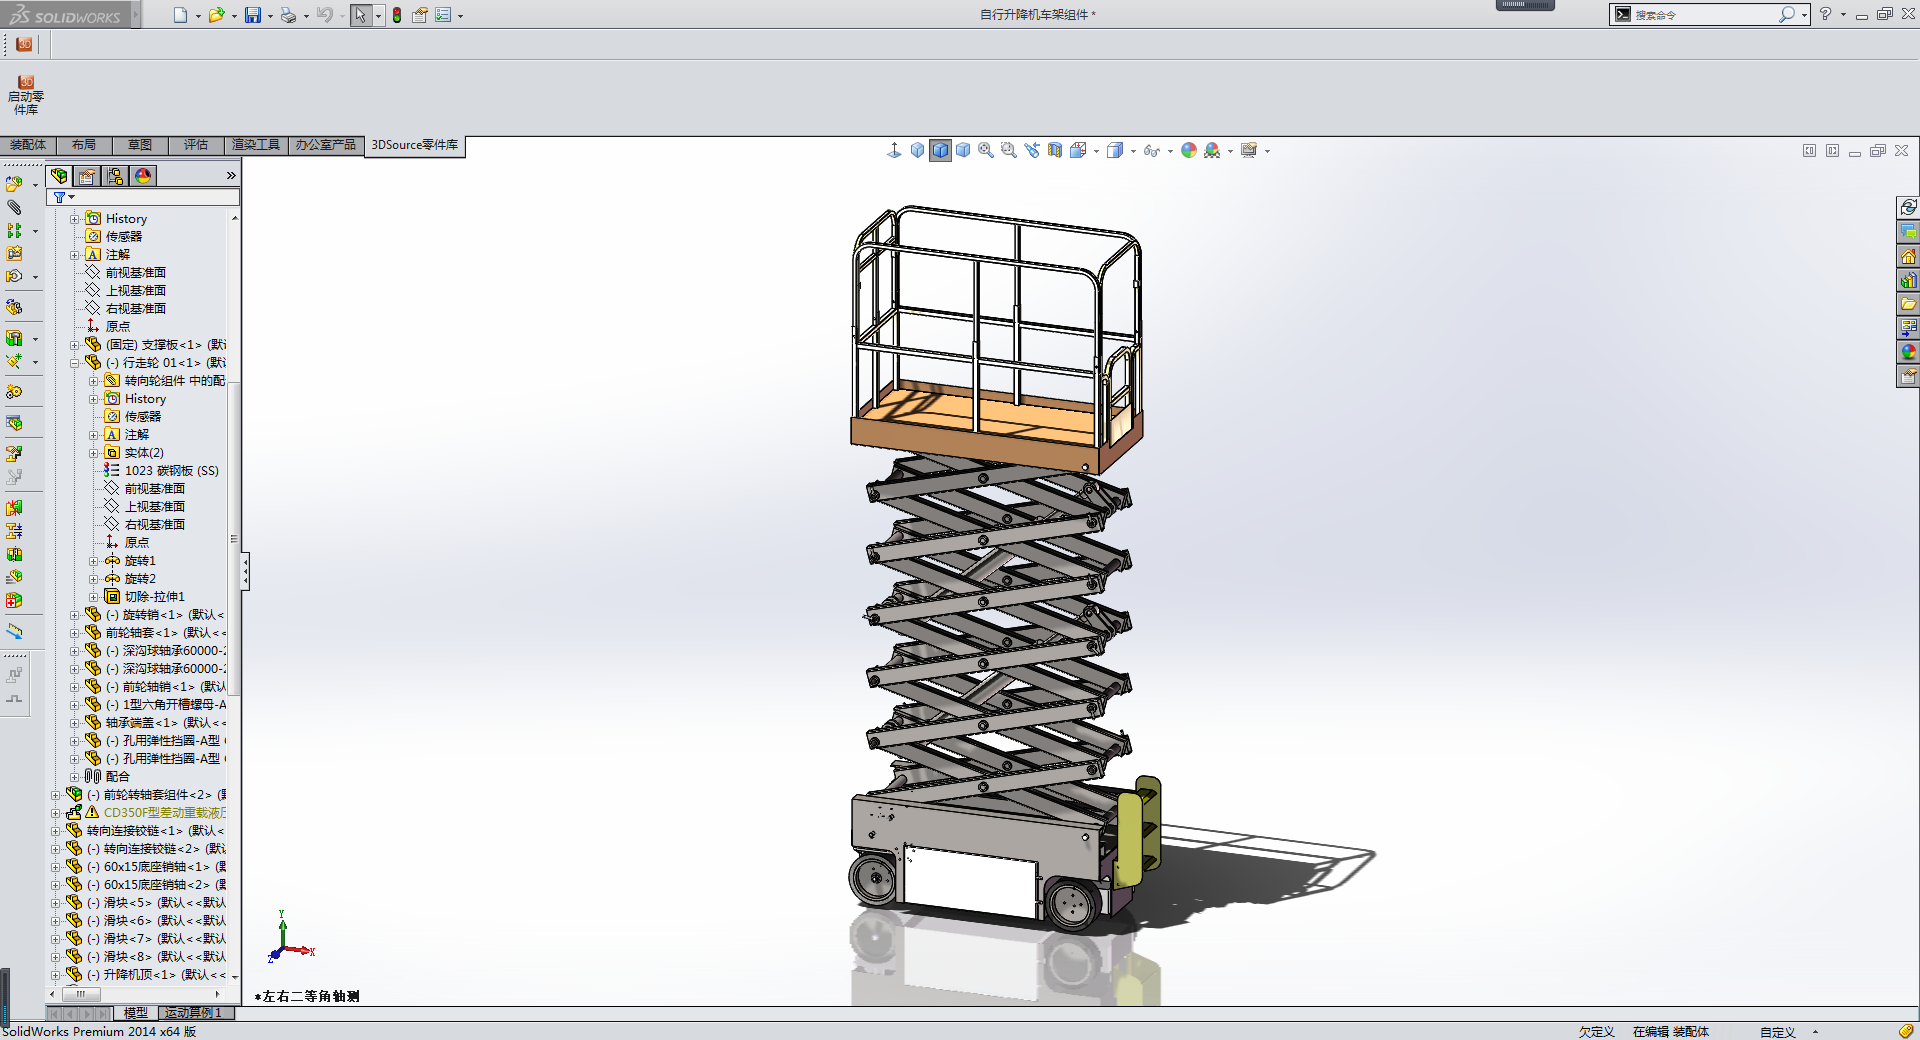Open the 模型 bottom tab
This screenshot has width=1920, height=1040.
[x=136, y=1013]
